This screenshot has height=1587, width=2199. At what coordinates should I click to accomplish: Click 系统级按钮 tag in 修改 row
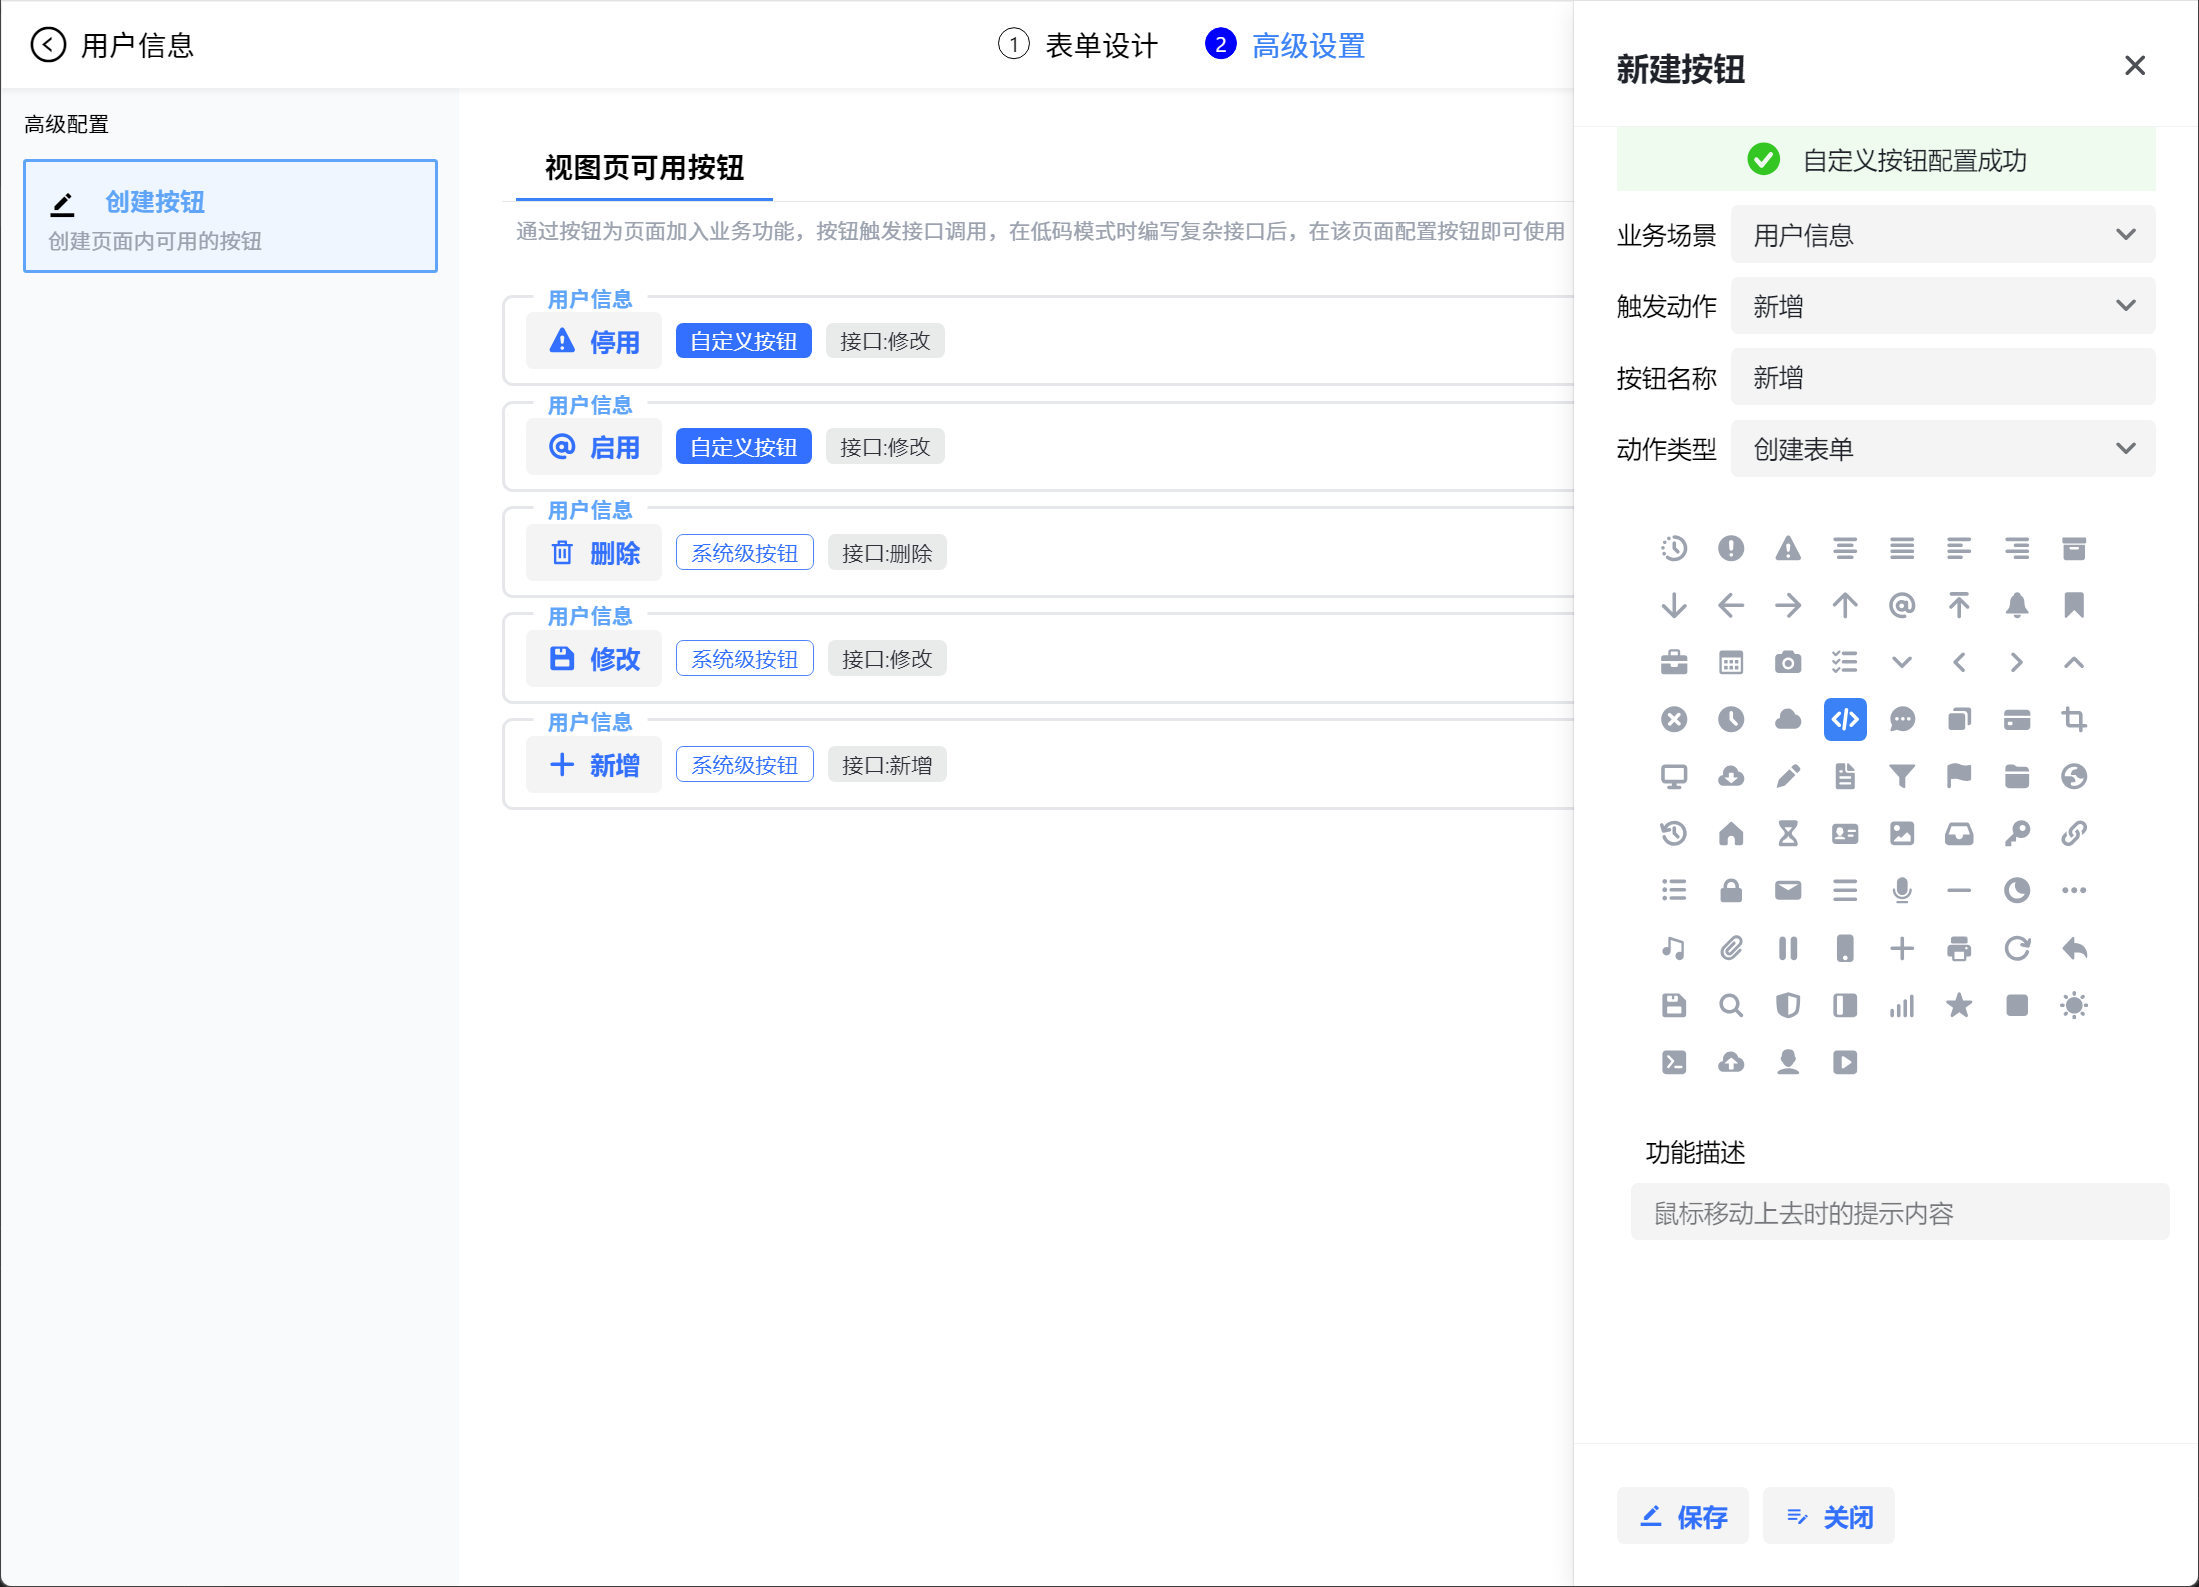745,659
